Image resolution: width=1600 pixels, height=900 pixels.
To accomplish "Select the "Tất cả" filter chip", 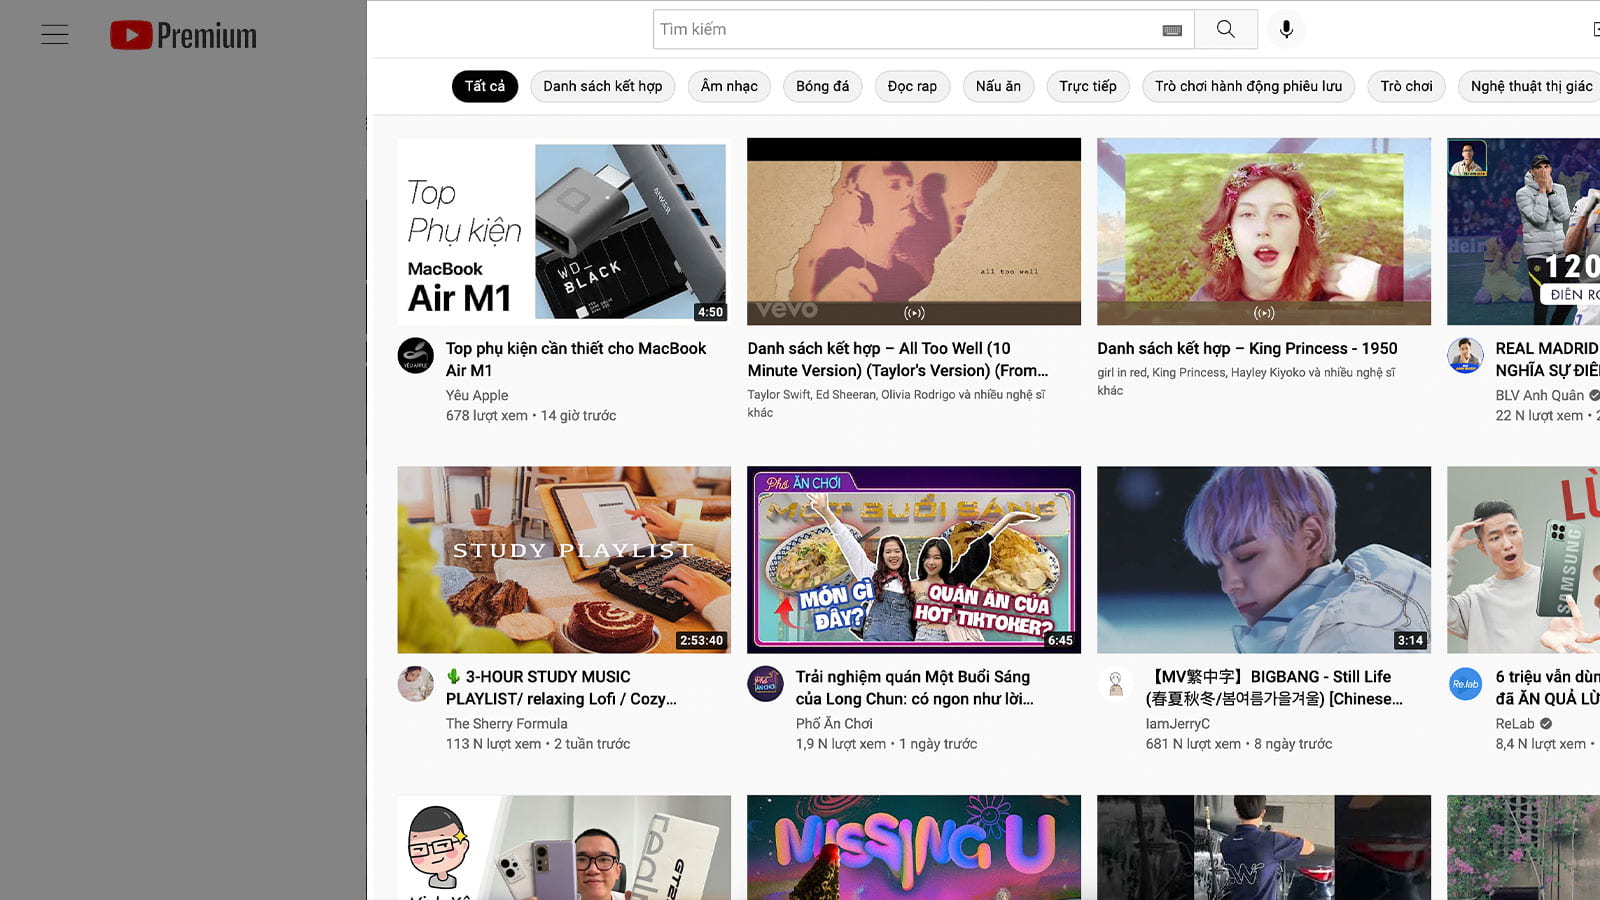I will (x=485, y=86).
